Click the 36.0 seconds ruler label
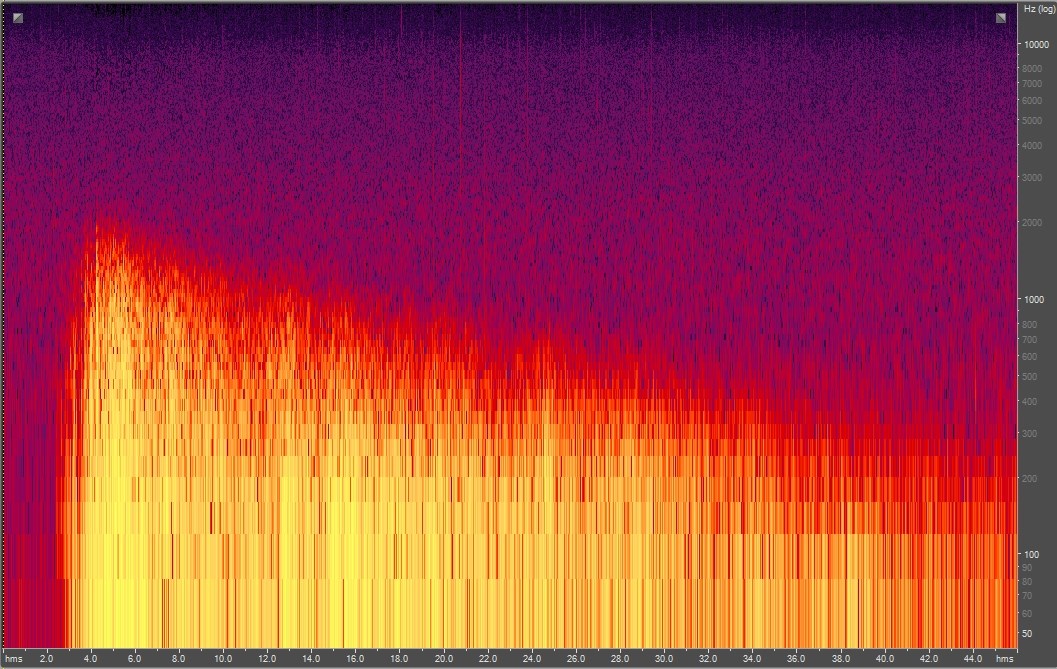The width and height of the screenshot is (1057, 669). [796, 659]
